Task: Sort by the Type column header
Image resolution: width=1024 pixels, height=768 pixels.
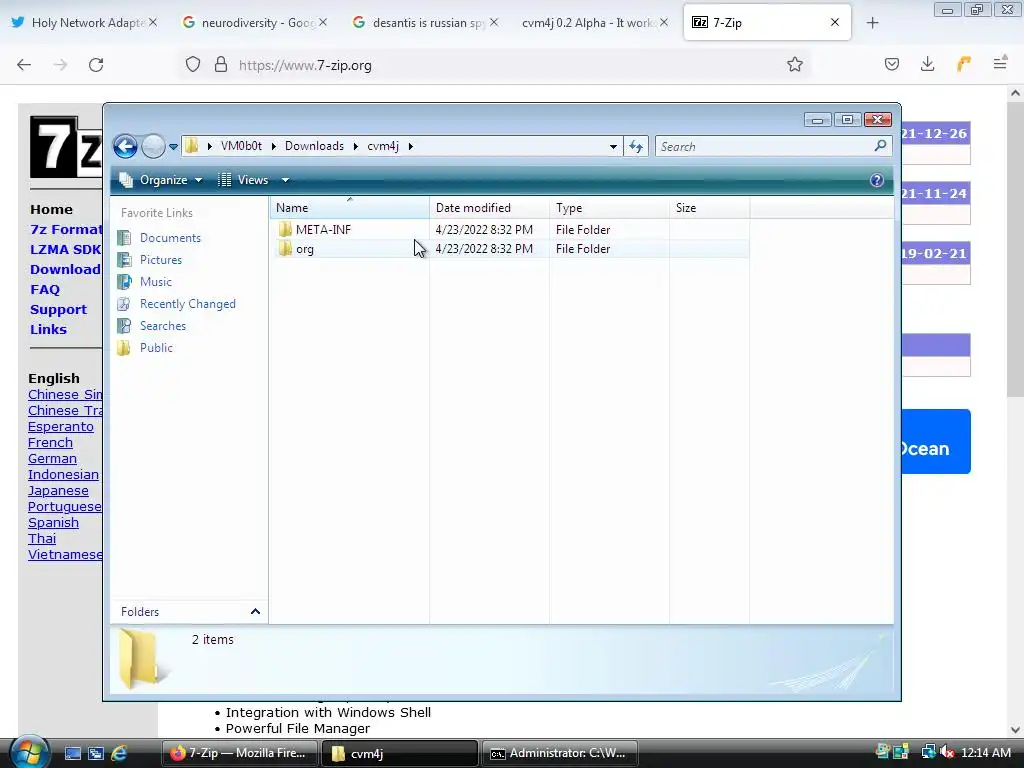Action: 609,208
